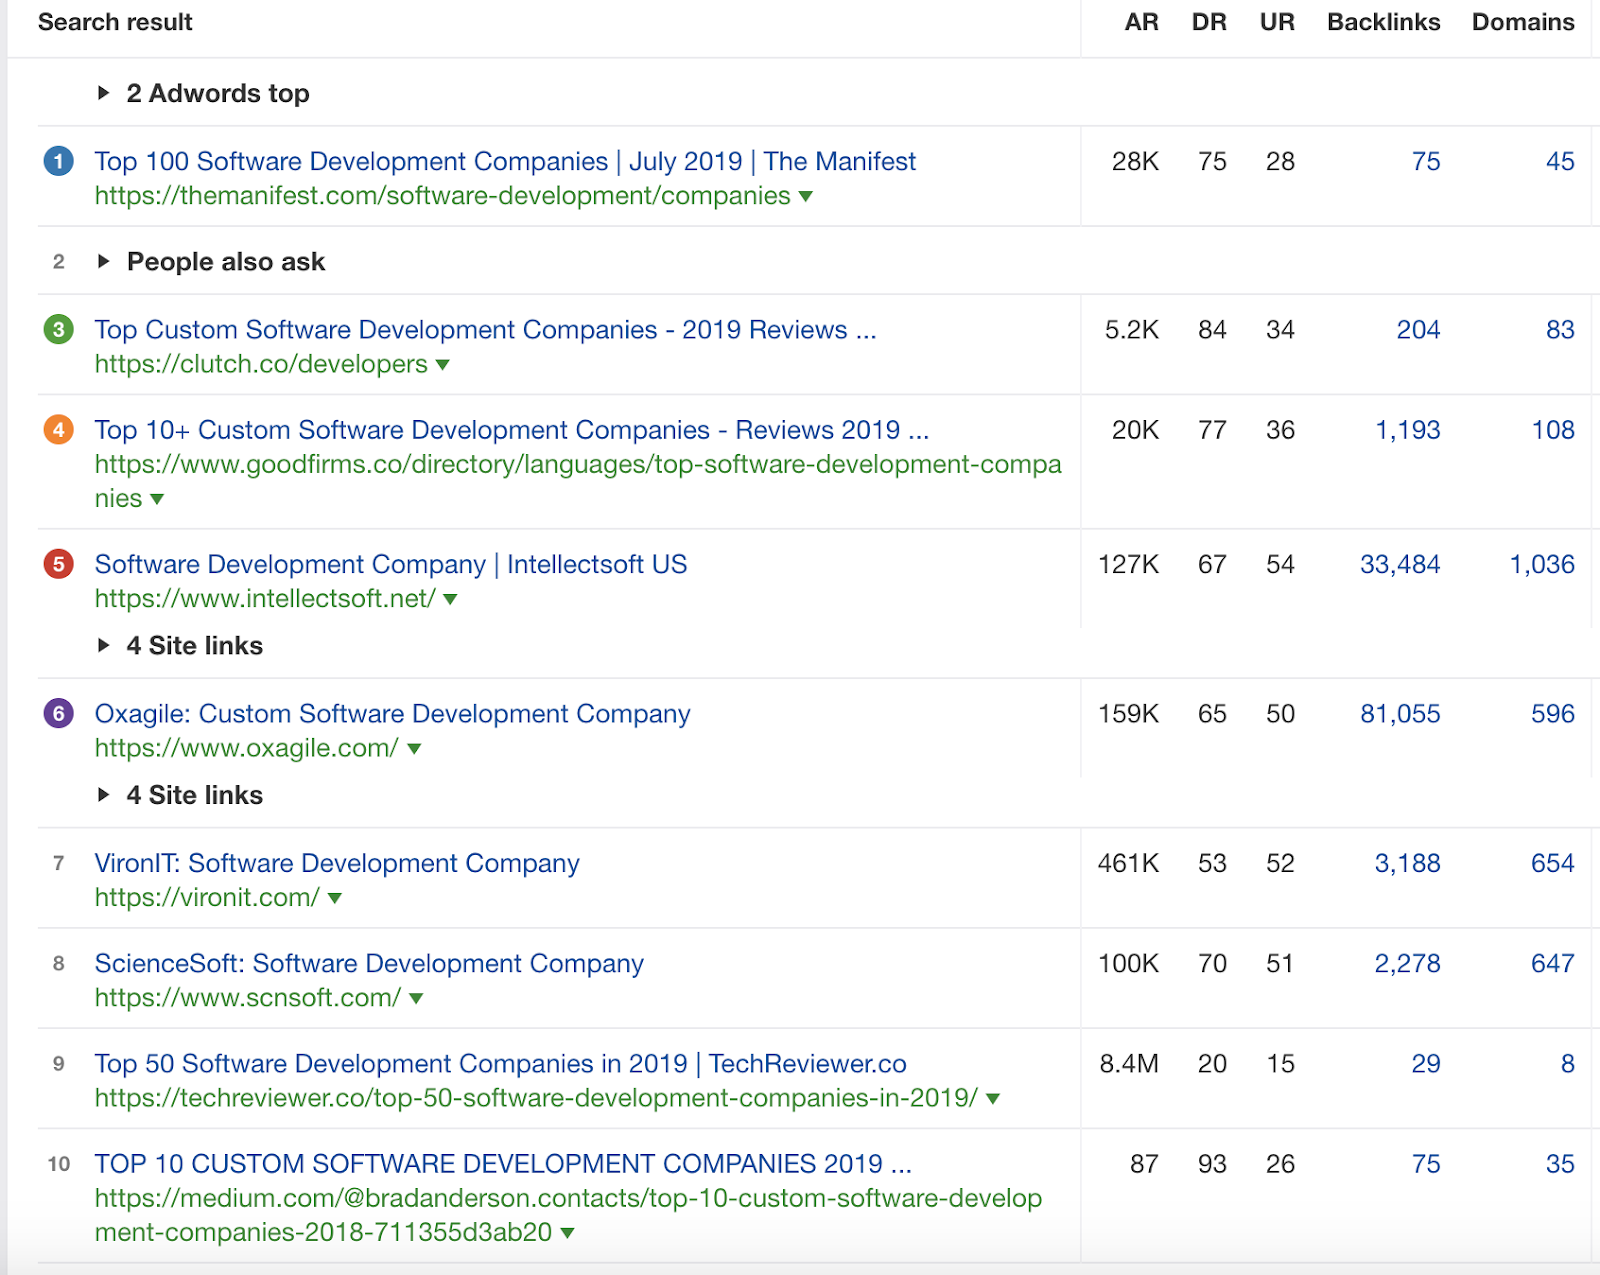Expand the 4 Site links under Oxagile
1600x1275 pixels.
click(104, 795)
